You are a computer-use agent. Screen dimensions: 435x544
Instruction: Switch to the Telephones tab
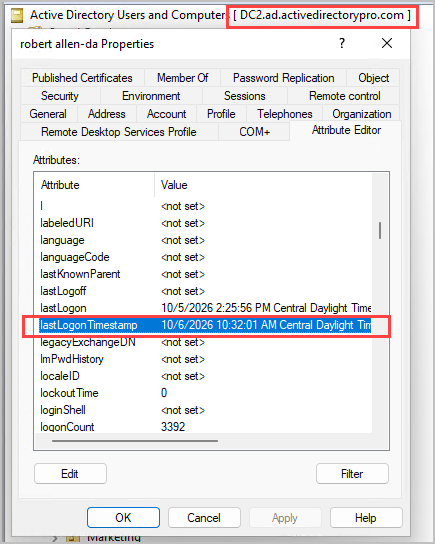pyautogui.click(x=284, y=114)
